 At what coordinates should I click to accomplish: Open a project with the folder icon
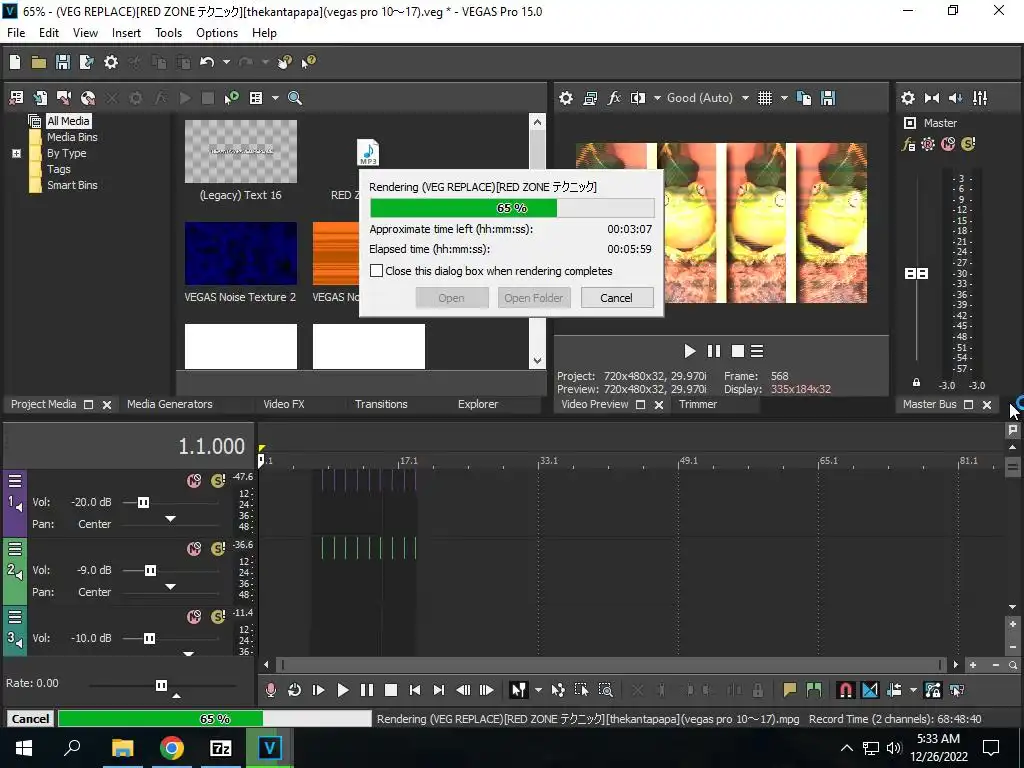[x=39, y=62]
